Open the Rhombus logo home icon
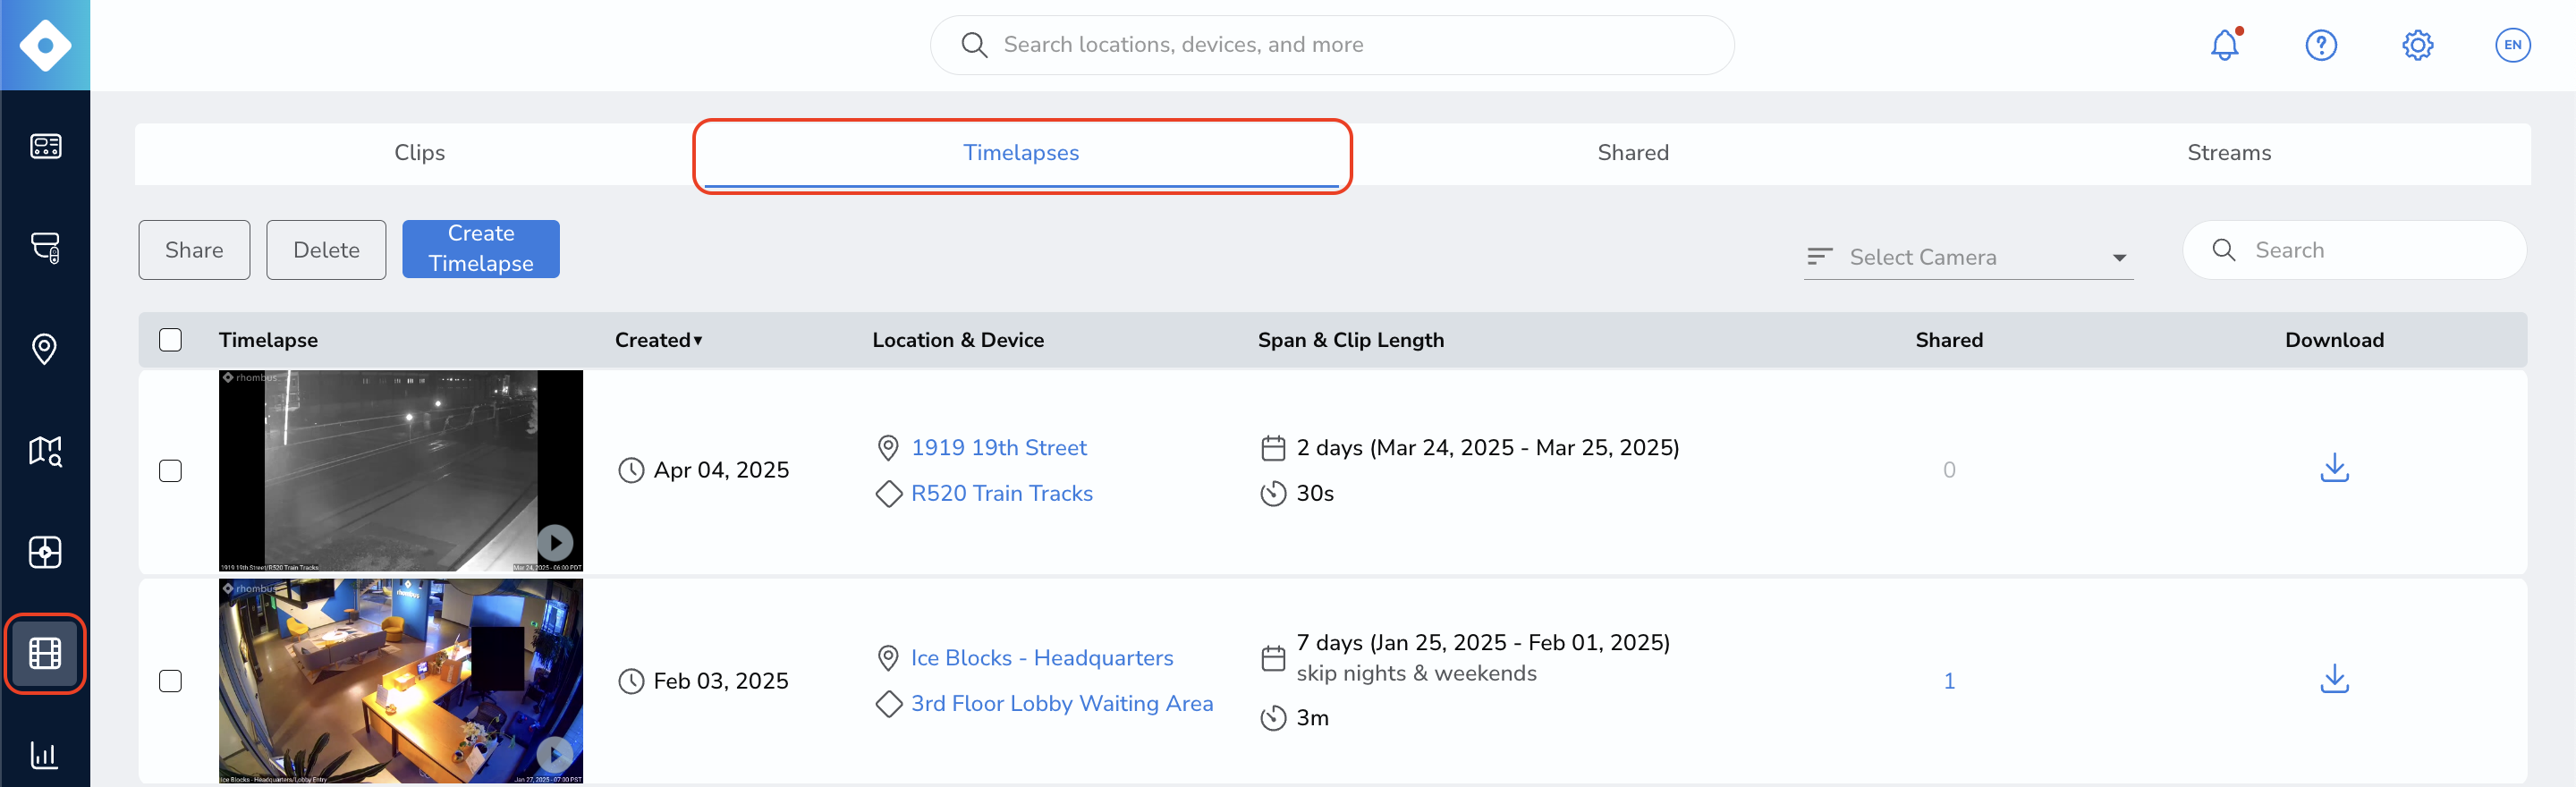This screenshot has height=787, width=2576. tap(45, 45)
